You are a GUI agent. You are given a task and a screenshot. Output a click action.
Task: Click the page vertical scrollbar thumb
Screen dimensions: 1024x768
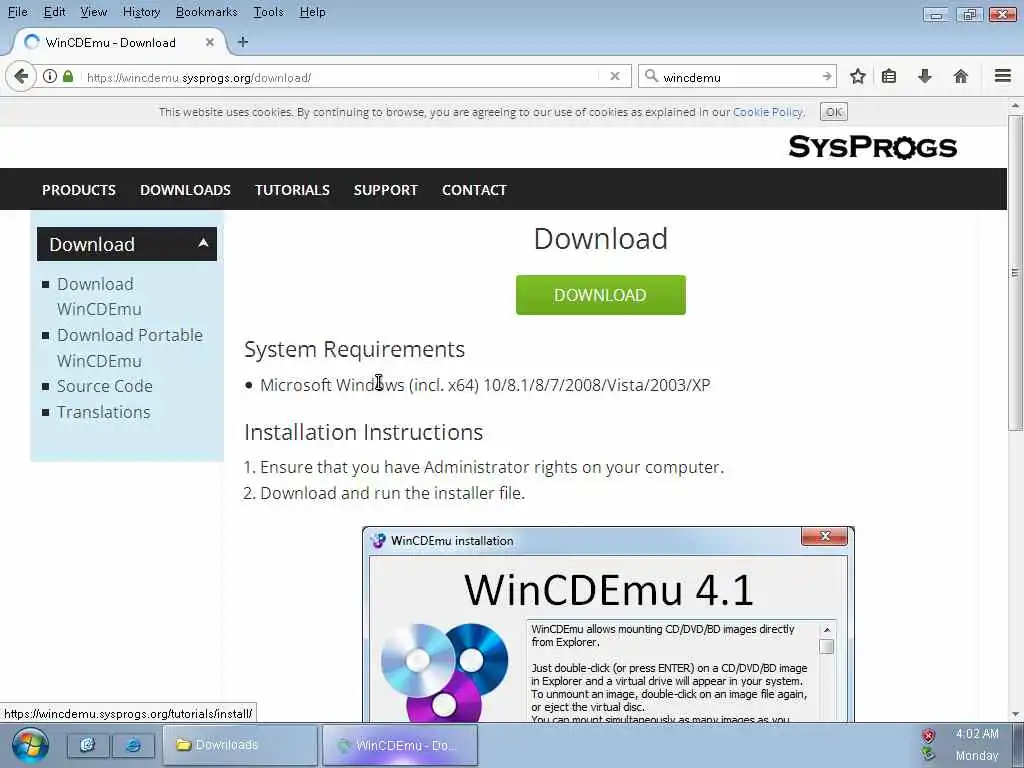pos(1015,272)
